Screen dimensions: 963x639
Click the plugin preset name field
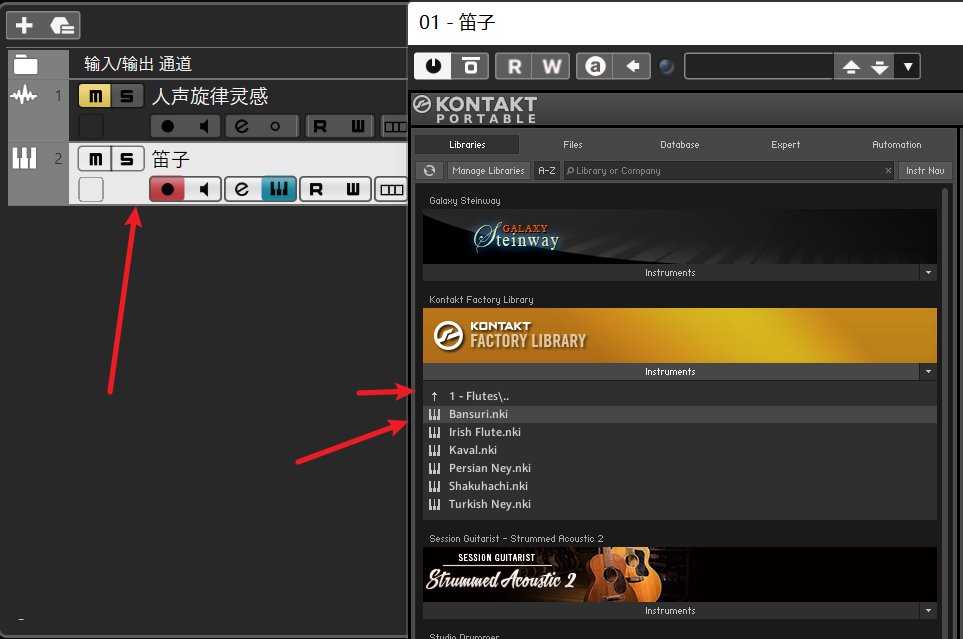[x=759, y=66]
